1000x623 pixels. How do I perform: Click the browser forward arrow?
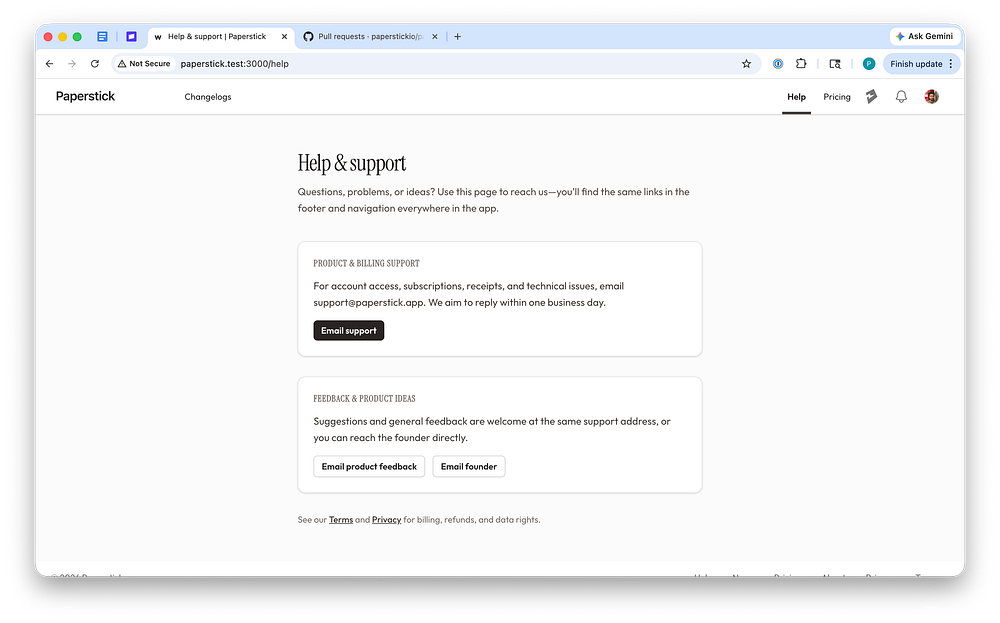[x=71, y=64]
